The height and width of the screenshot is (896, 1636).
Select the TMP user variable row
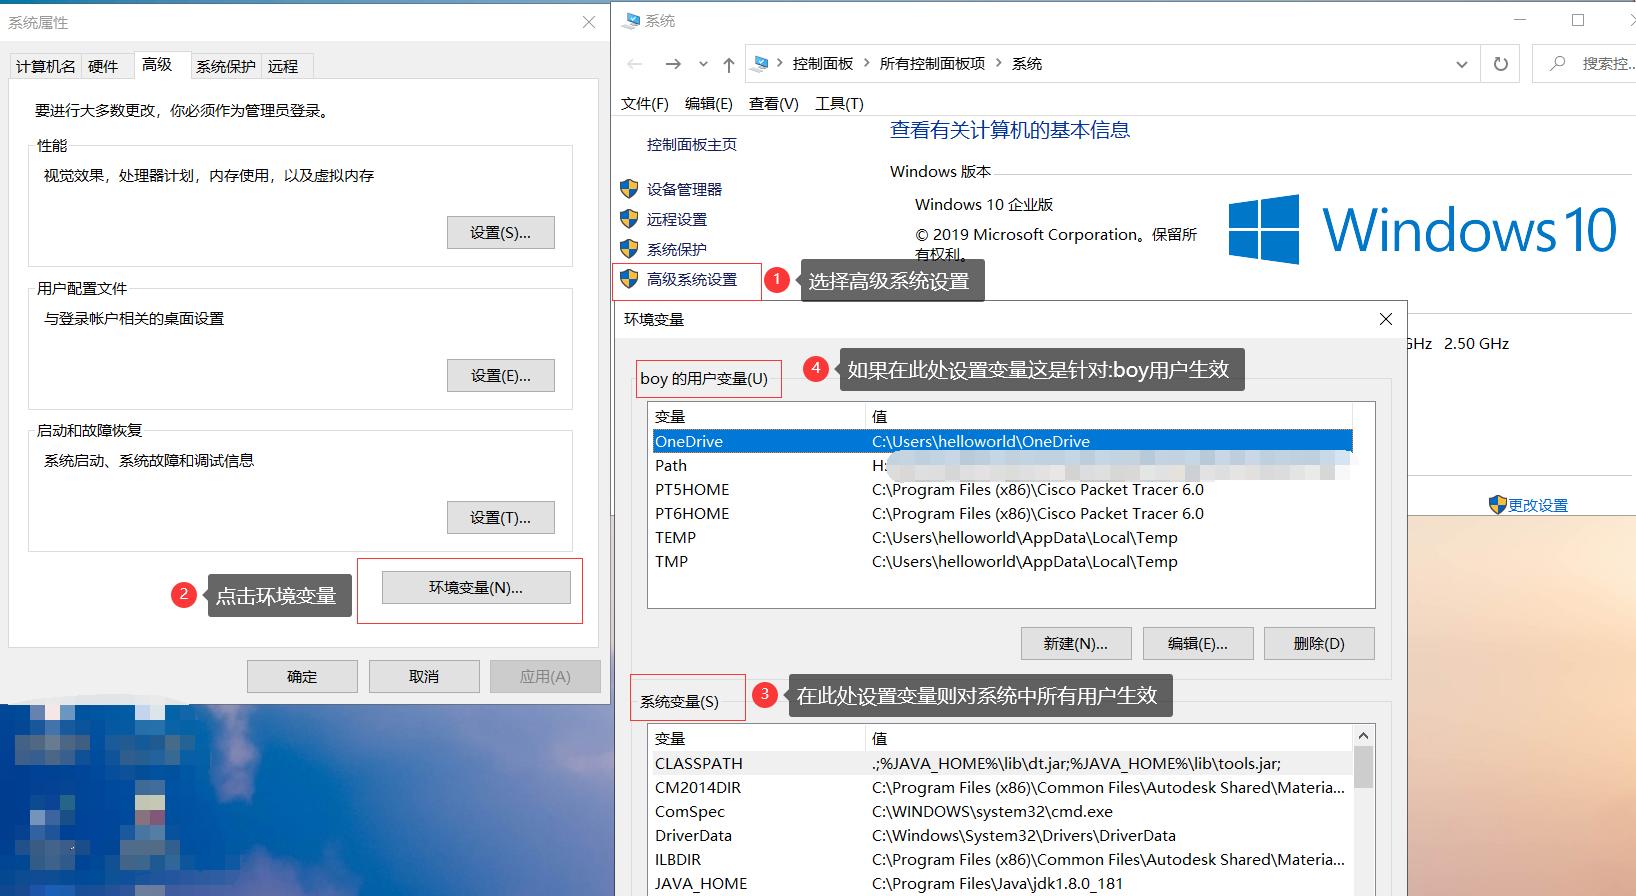(1002, 561)
